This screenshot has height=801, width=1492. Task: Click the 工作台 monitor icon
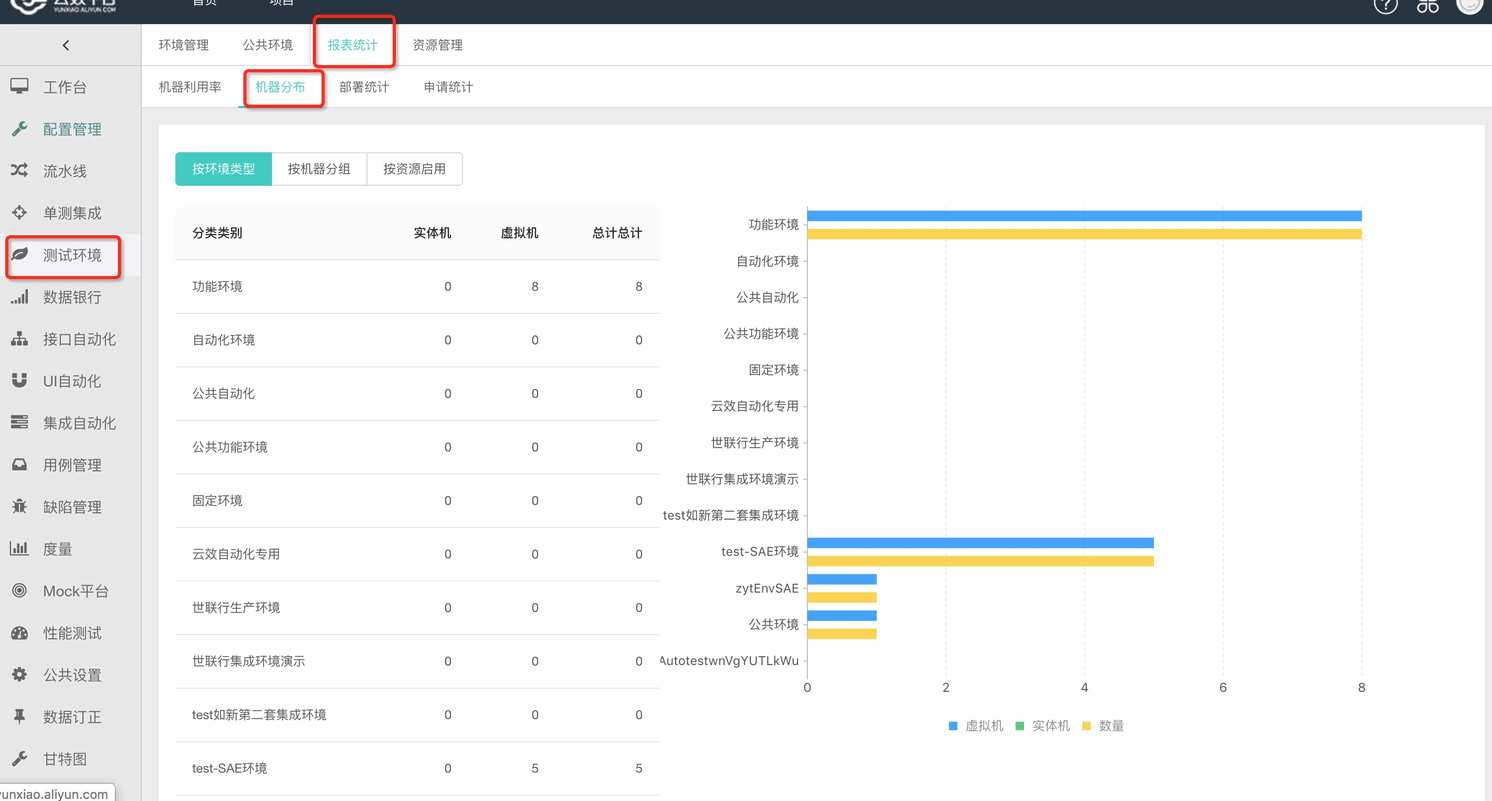pyautogui.click(x=19, y=86)
